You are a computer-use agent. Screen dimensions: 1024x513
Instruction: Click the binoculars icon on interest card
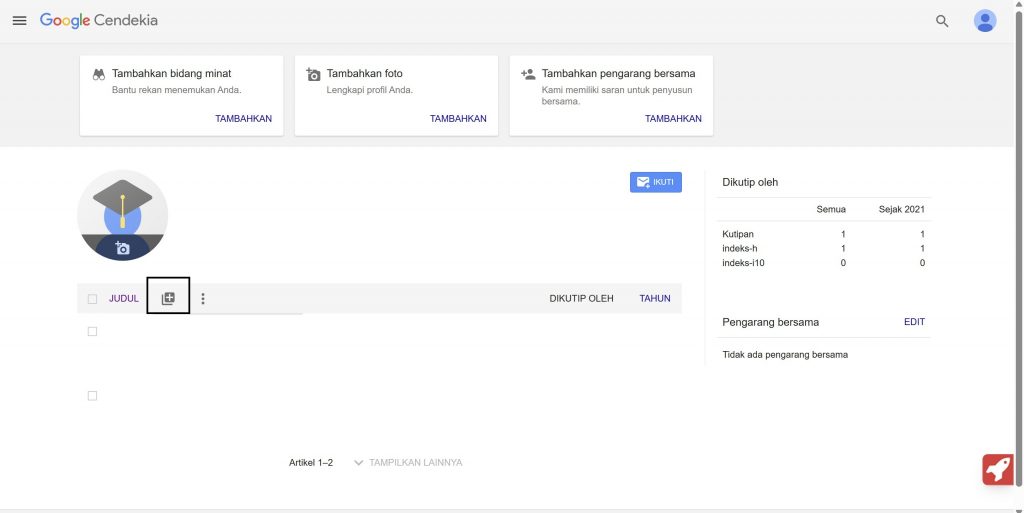pyautogui.click(x=99, y=74)
